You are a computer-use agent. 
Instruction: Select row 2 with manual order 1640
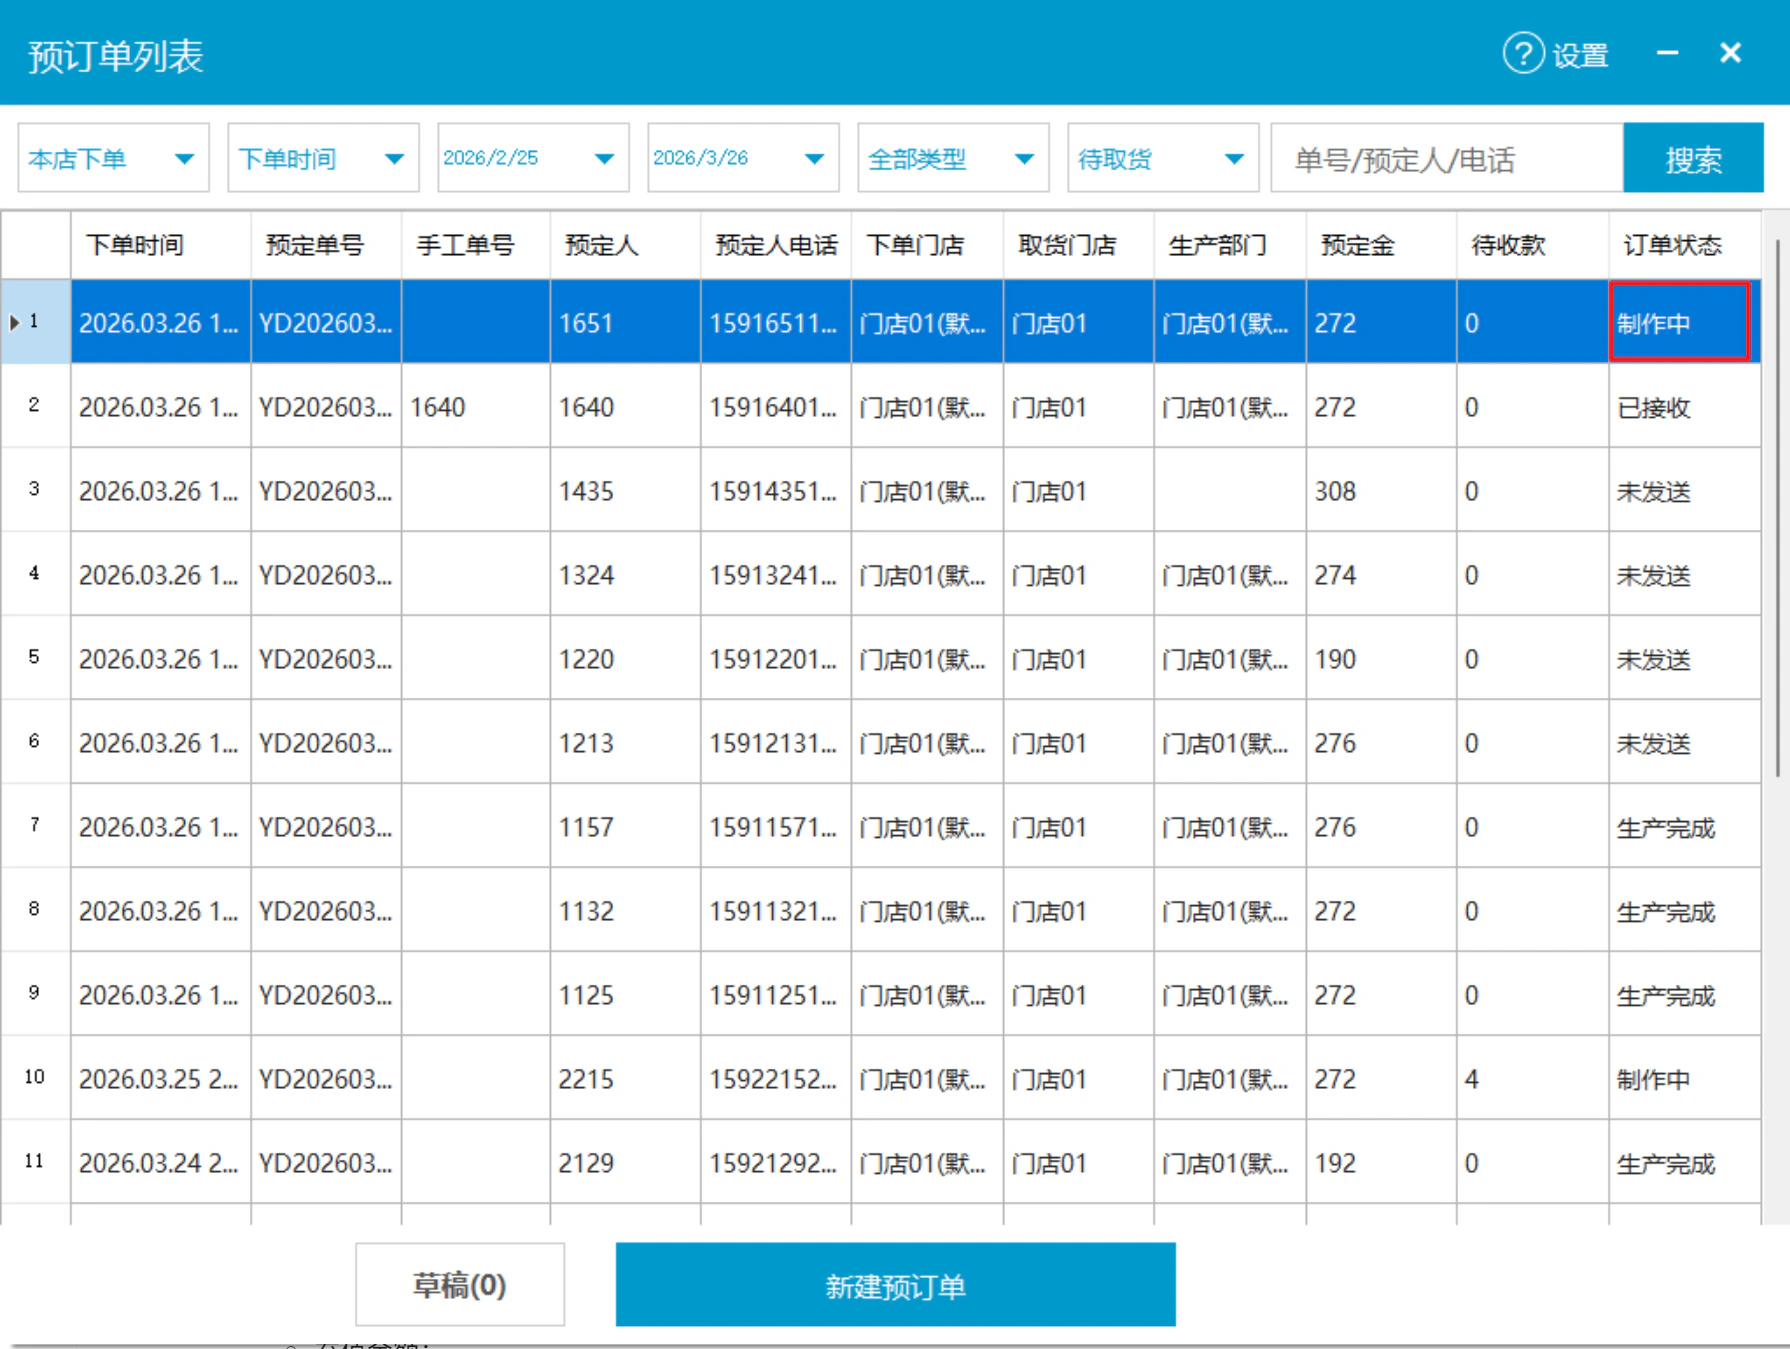coord(880,407)
